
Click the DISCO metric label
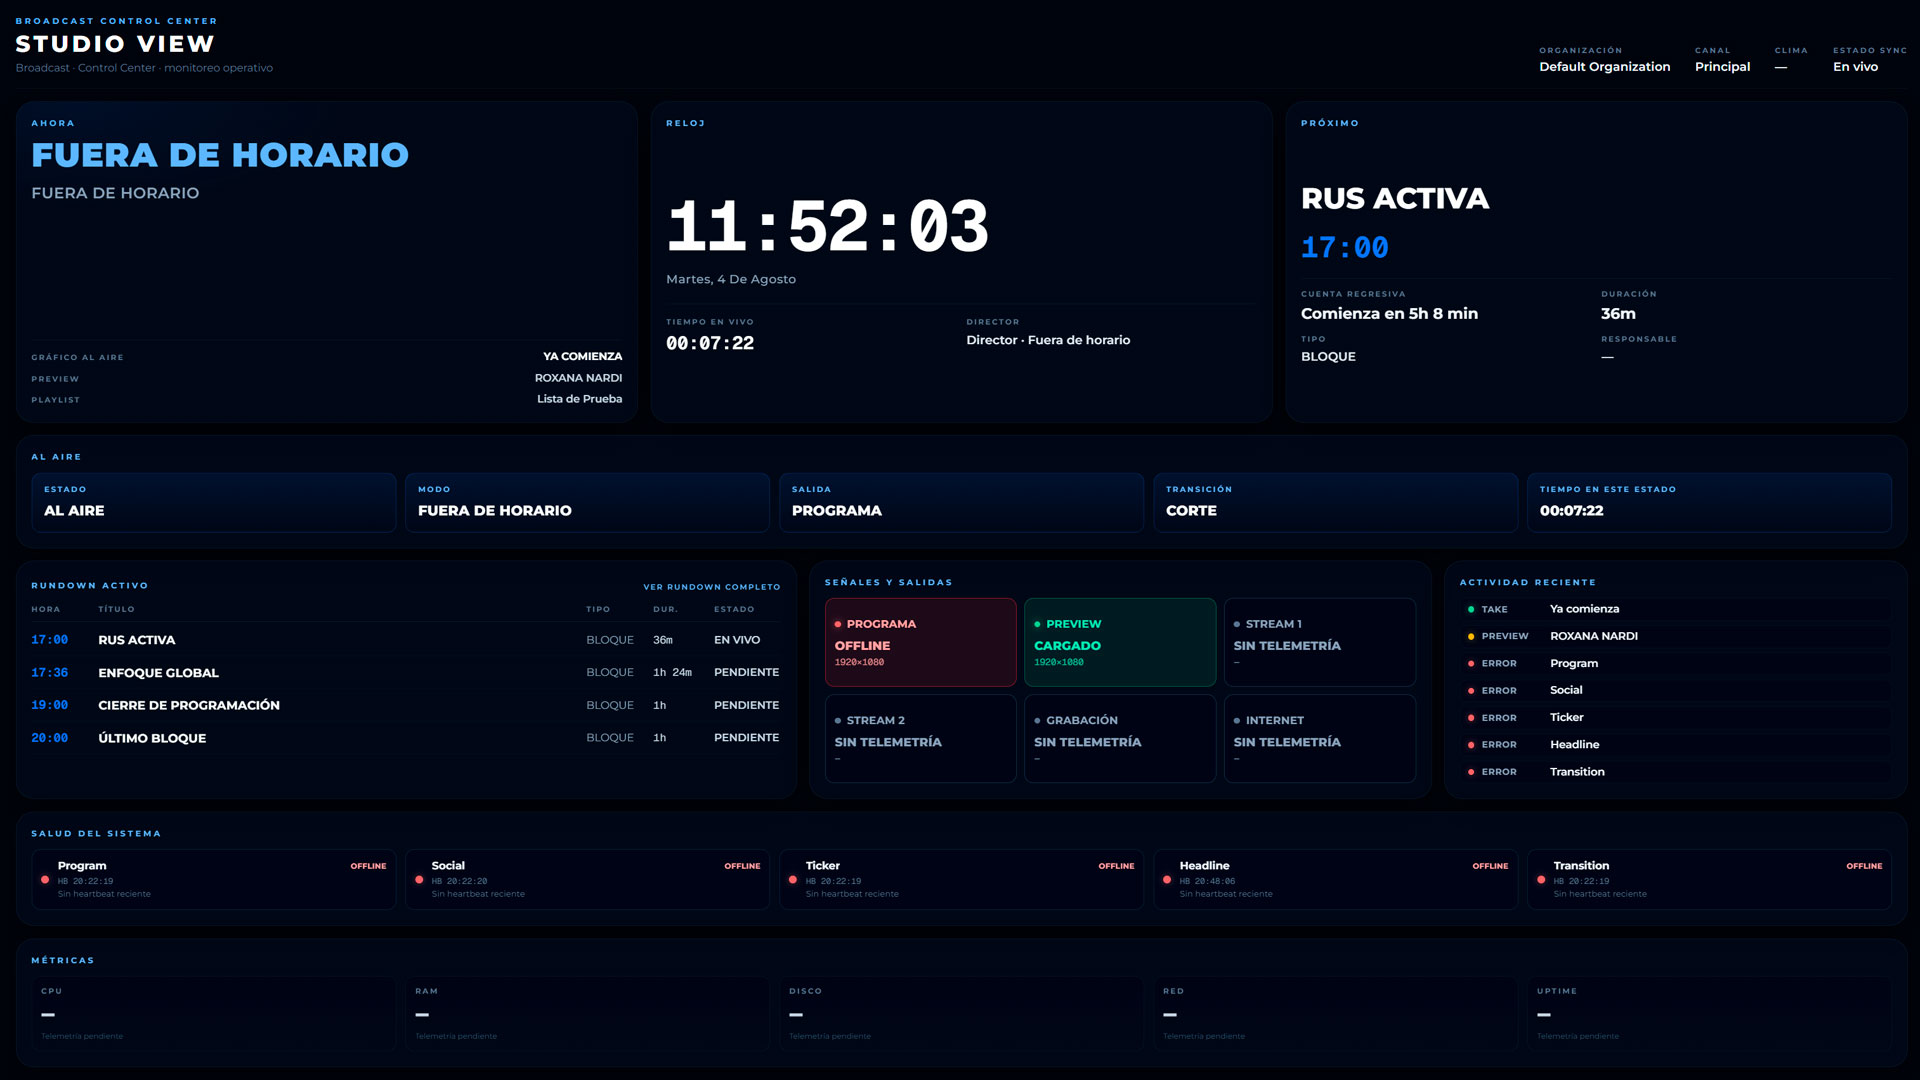tap(805, 992)
